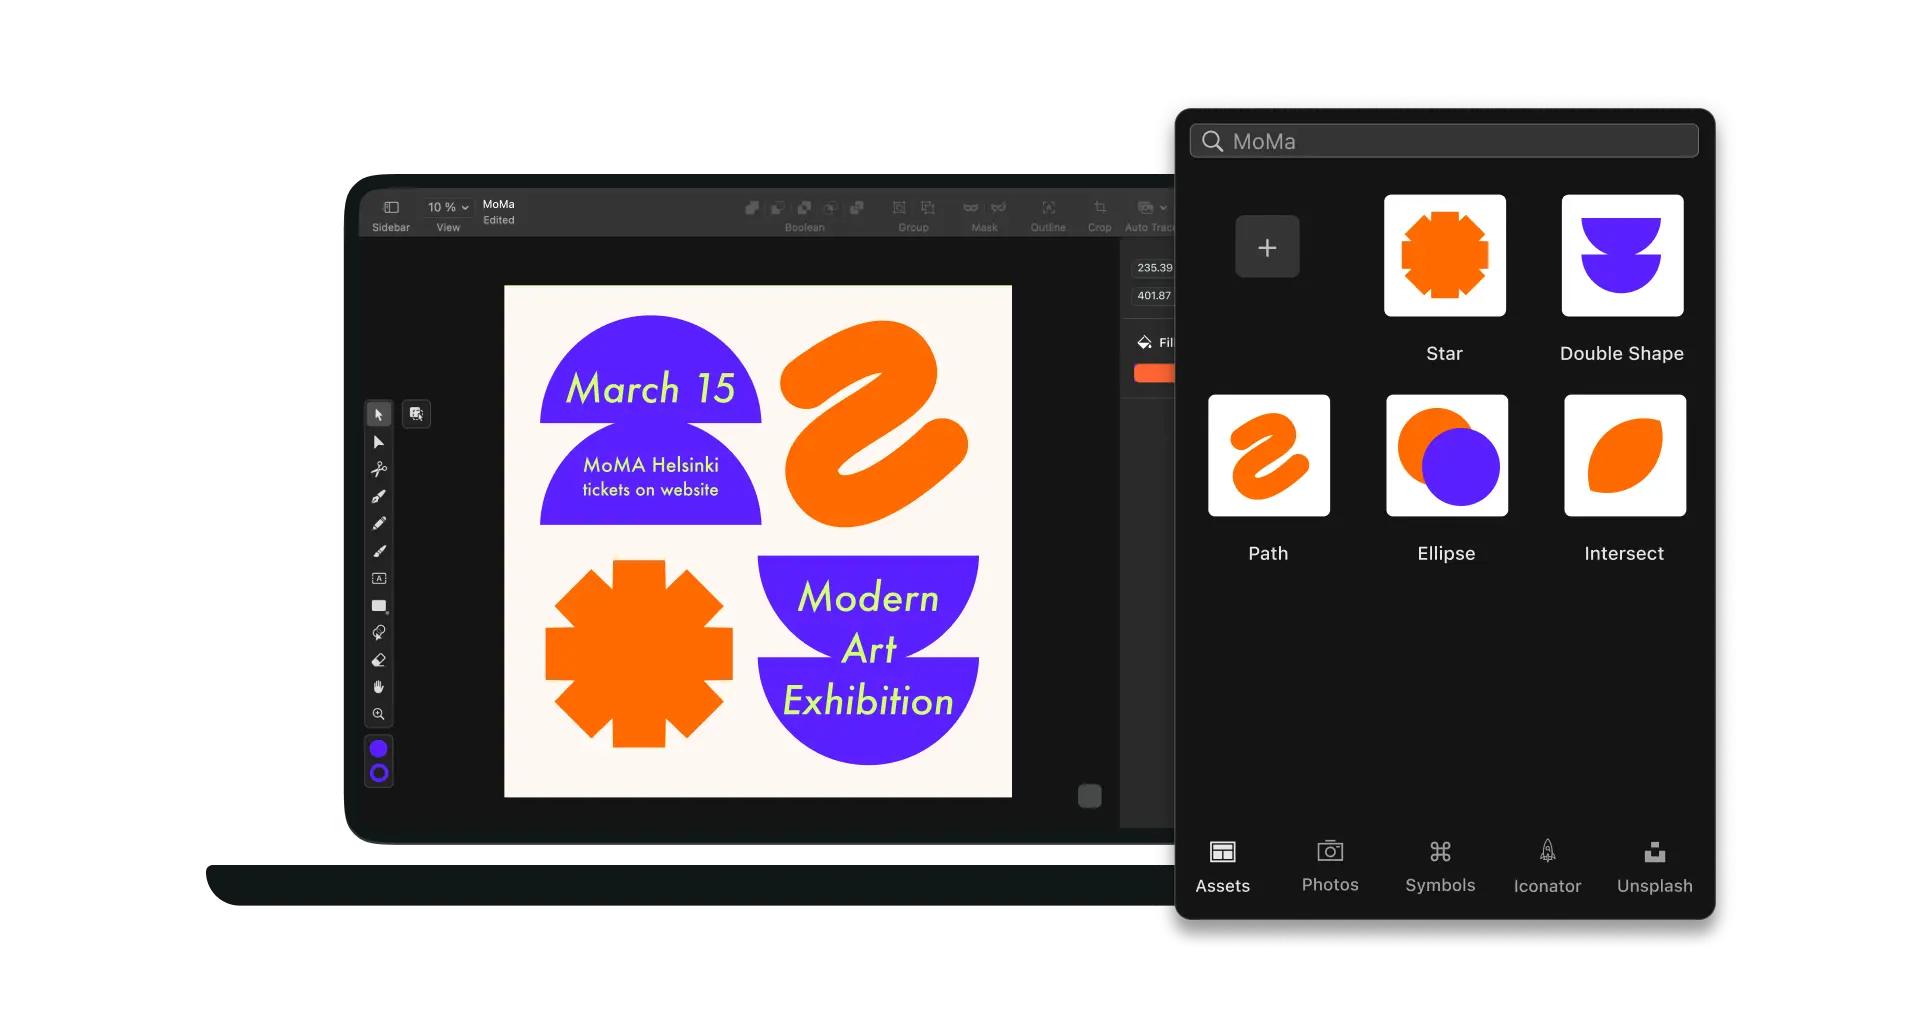This screenshot has width=1920, height=1030.
Task: Click the purple fill color swatch
Action: click(379, 749)
